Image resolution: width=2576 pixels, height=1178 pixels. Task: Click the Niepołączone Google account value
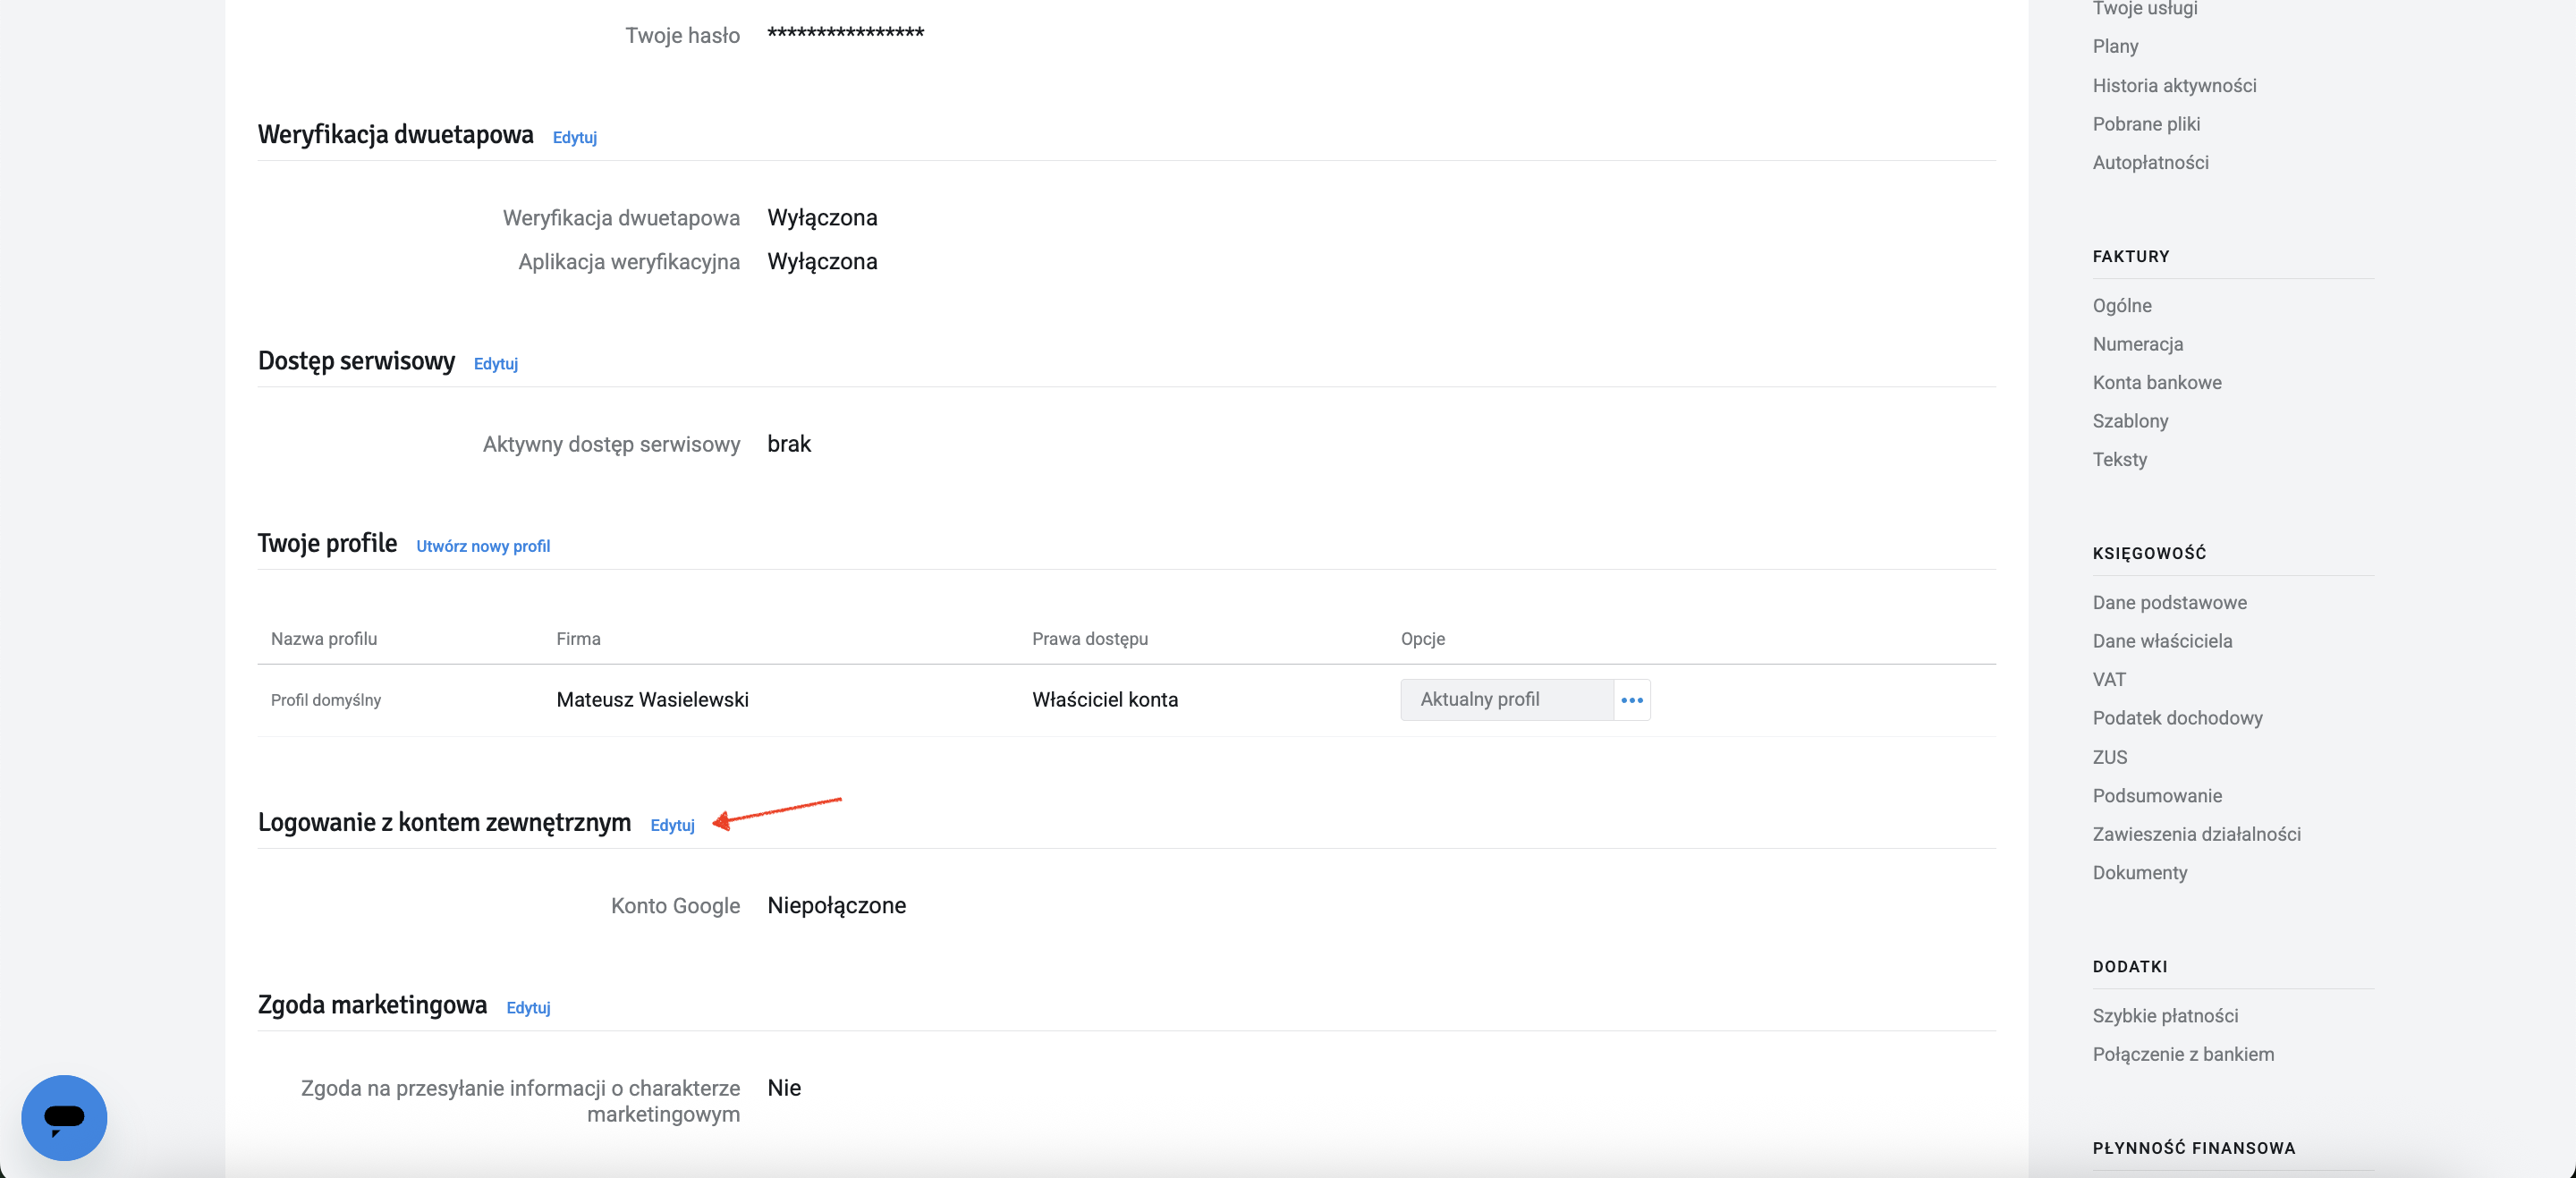(836, 905)
